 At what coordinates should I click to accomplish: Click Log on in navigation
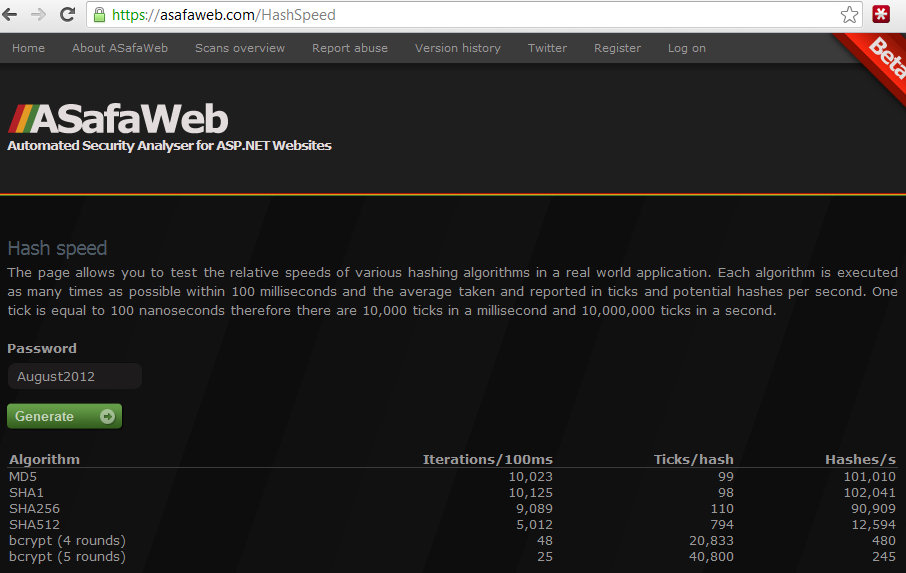coord(687,48)
